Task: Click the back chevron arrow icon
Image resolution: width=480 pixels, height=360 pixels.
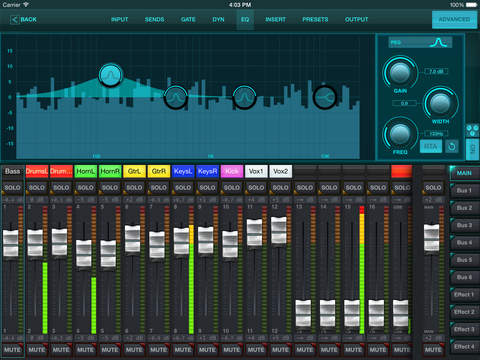Action: coord(14,20)
